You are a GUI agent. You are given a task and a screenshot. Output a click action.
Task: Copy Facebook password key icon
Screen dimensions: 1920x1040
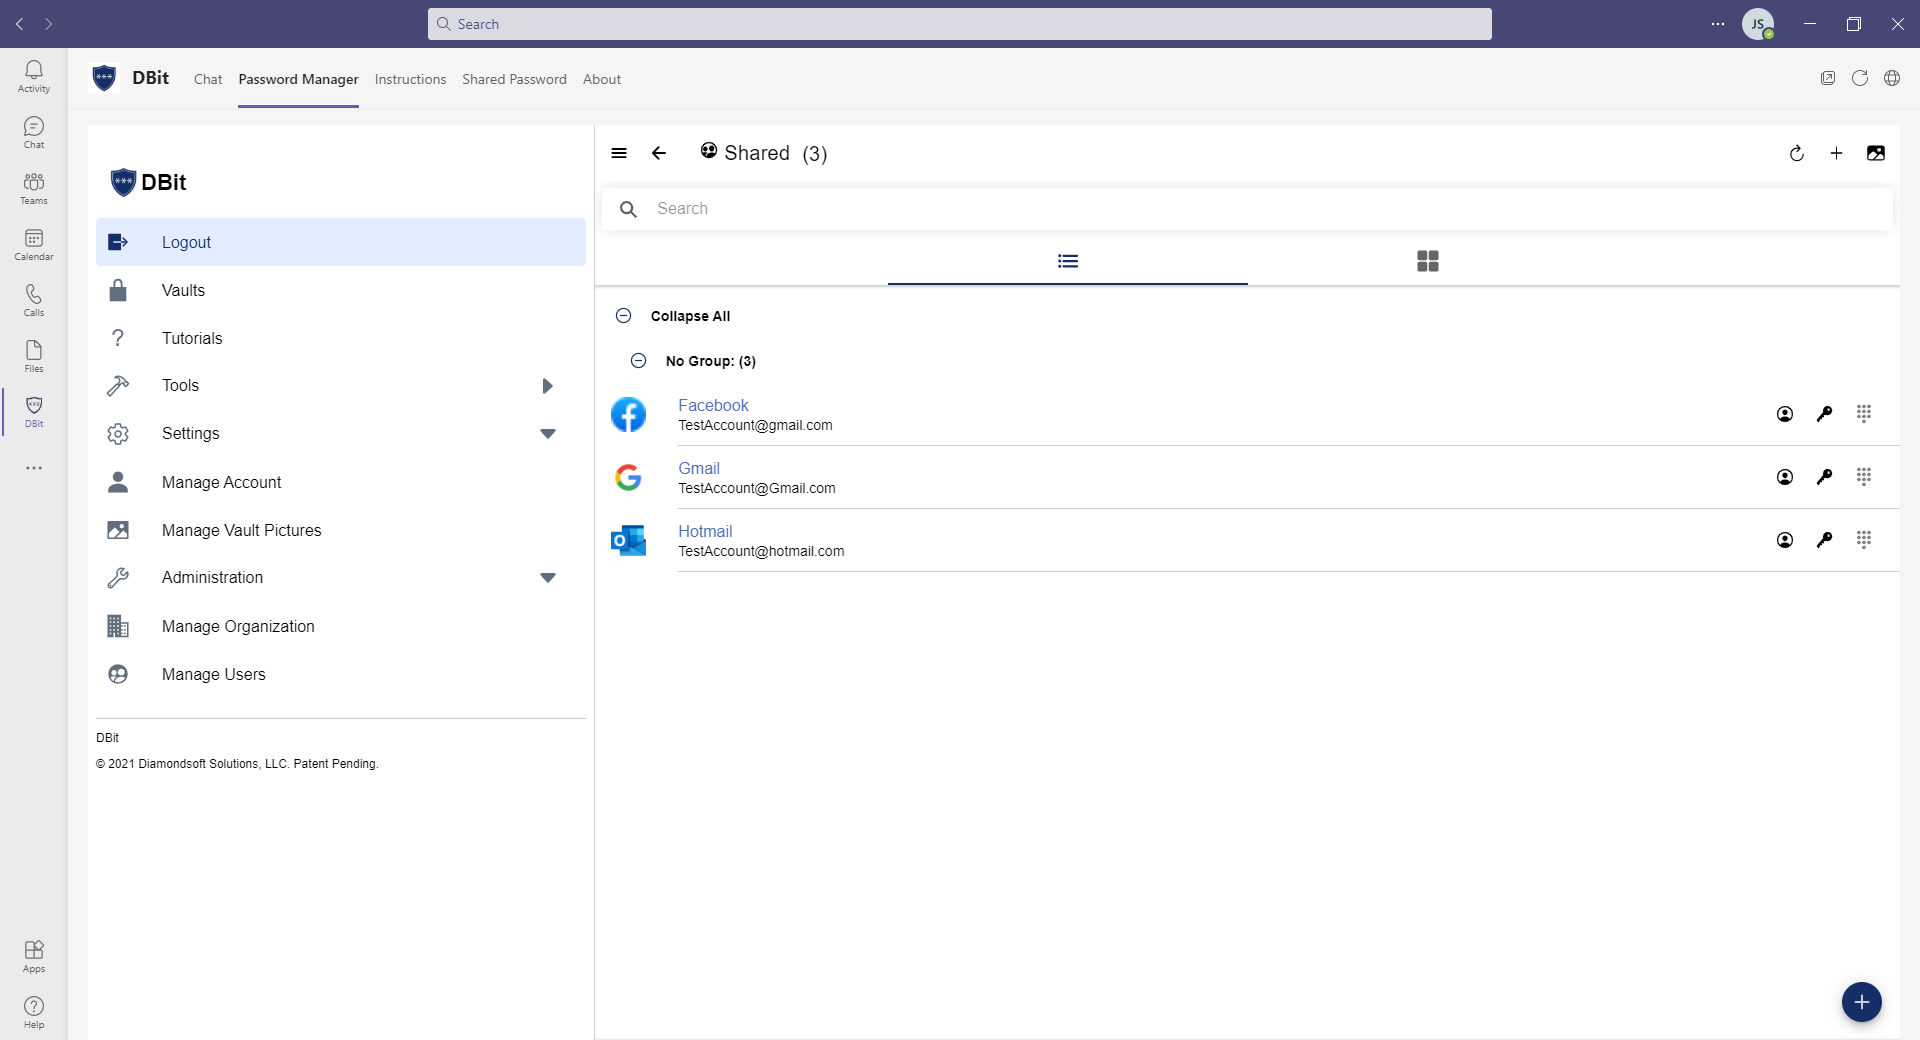tap(1824, 414)
